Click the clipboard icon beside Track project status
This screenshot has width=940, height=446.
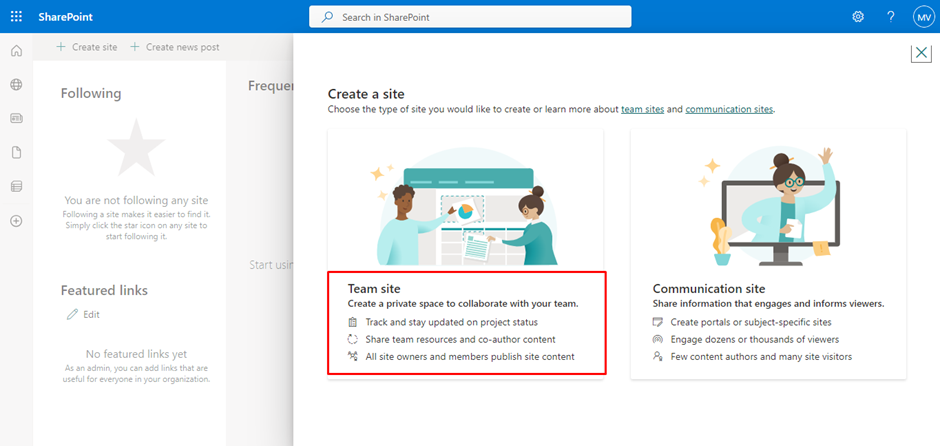(x=352, y=322)
